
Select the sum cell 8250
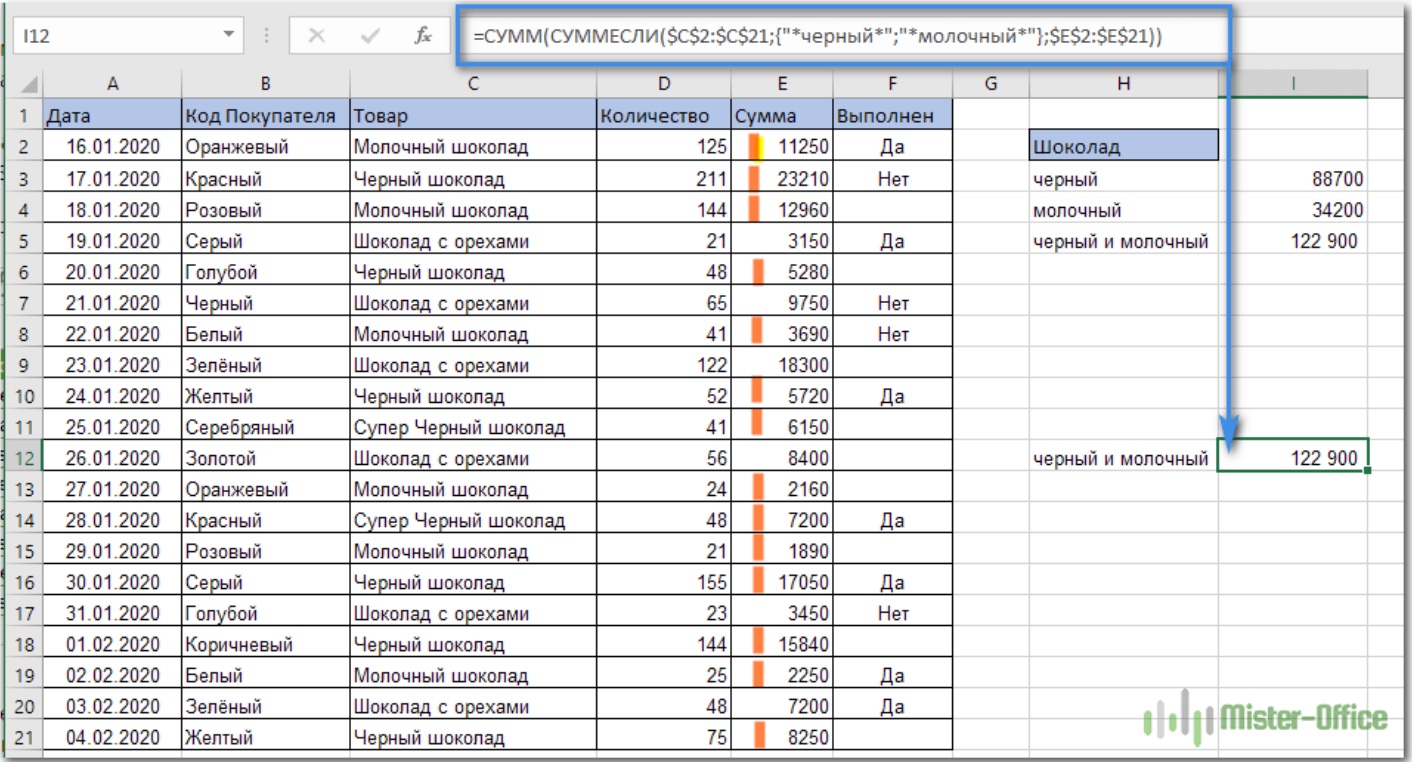[782, 738]
